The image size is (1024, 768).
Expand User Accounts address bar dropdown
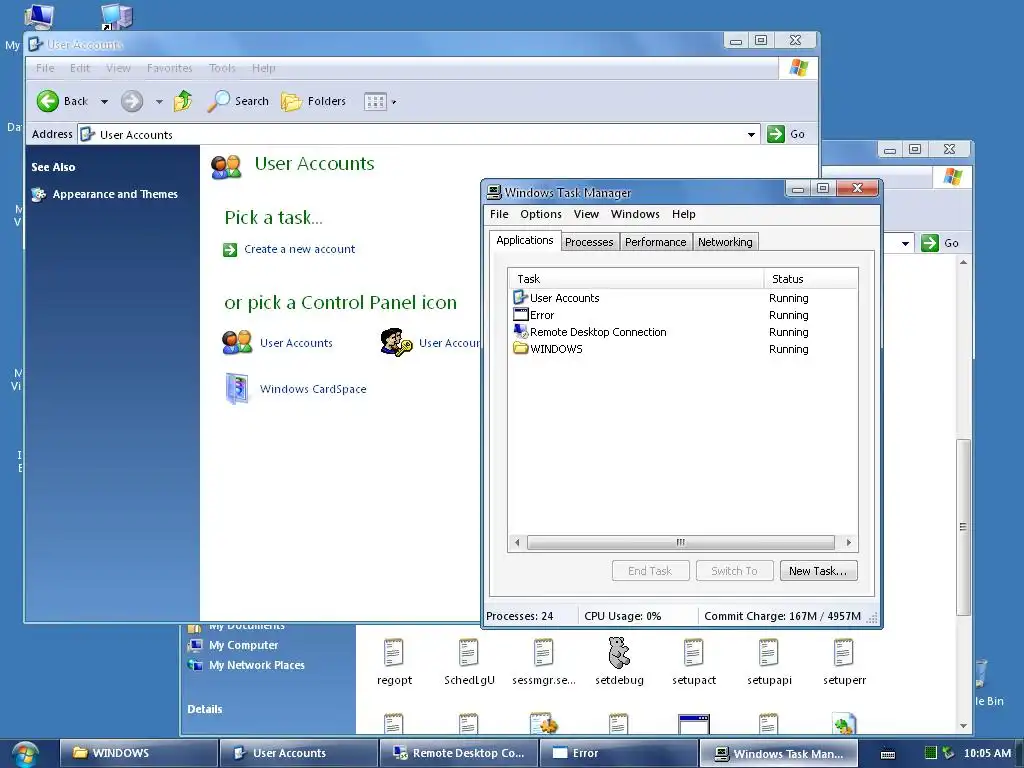coord(752,135)
